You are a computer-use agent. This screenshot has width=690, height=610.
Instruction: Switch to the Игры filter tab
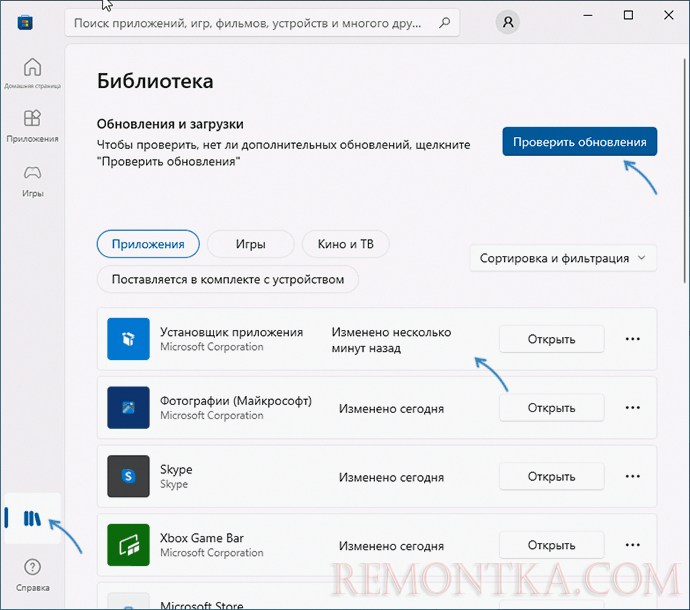pos(250,244)
